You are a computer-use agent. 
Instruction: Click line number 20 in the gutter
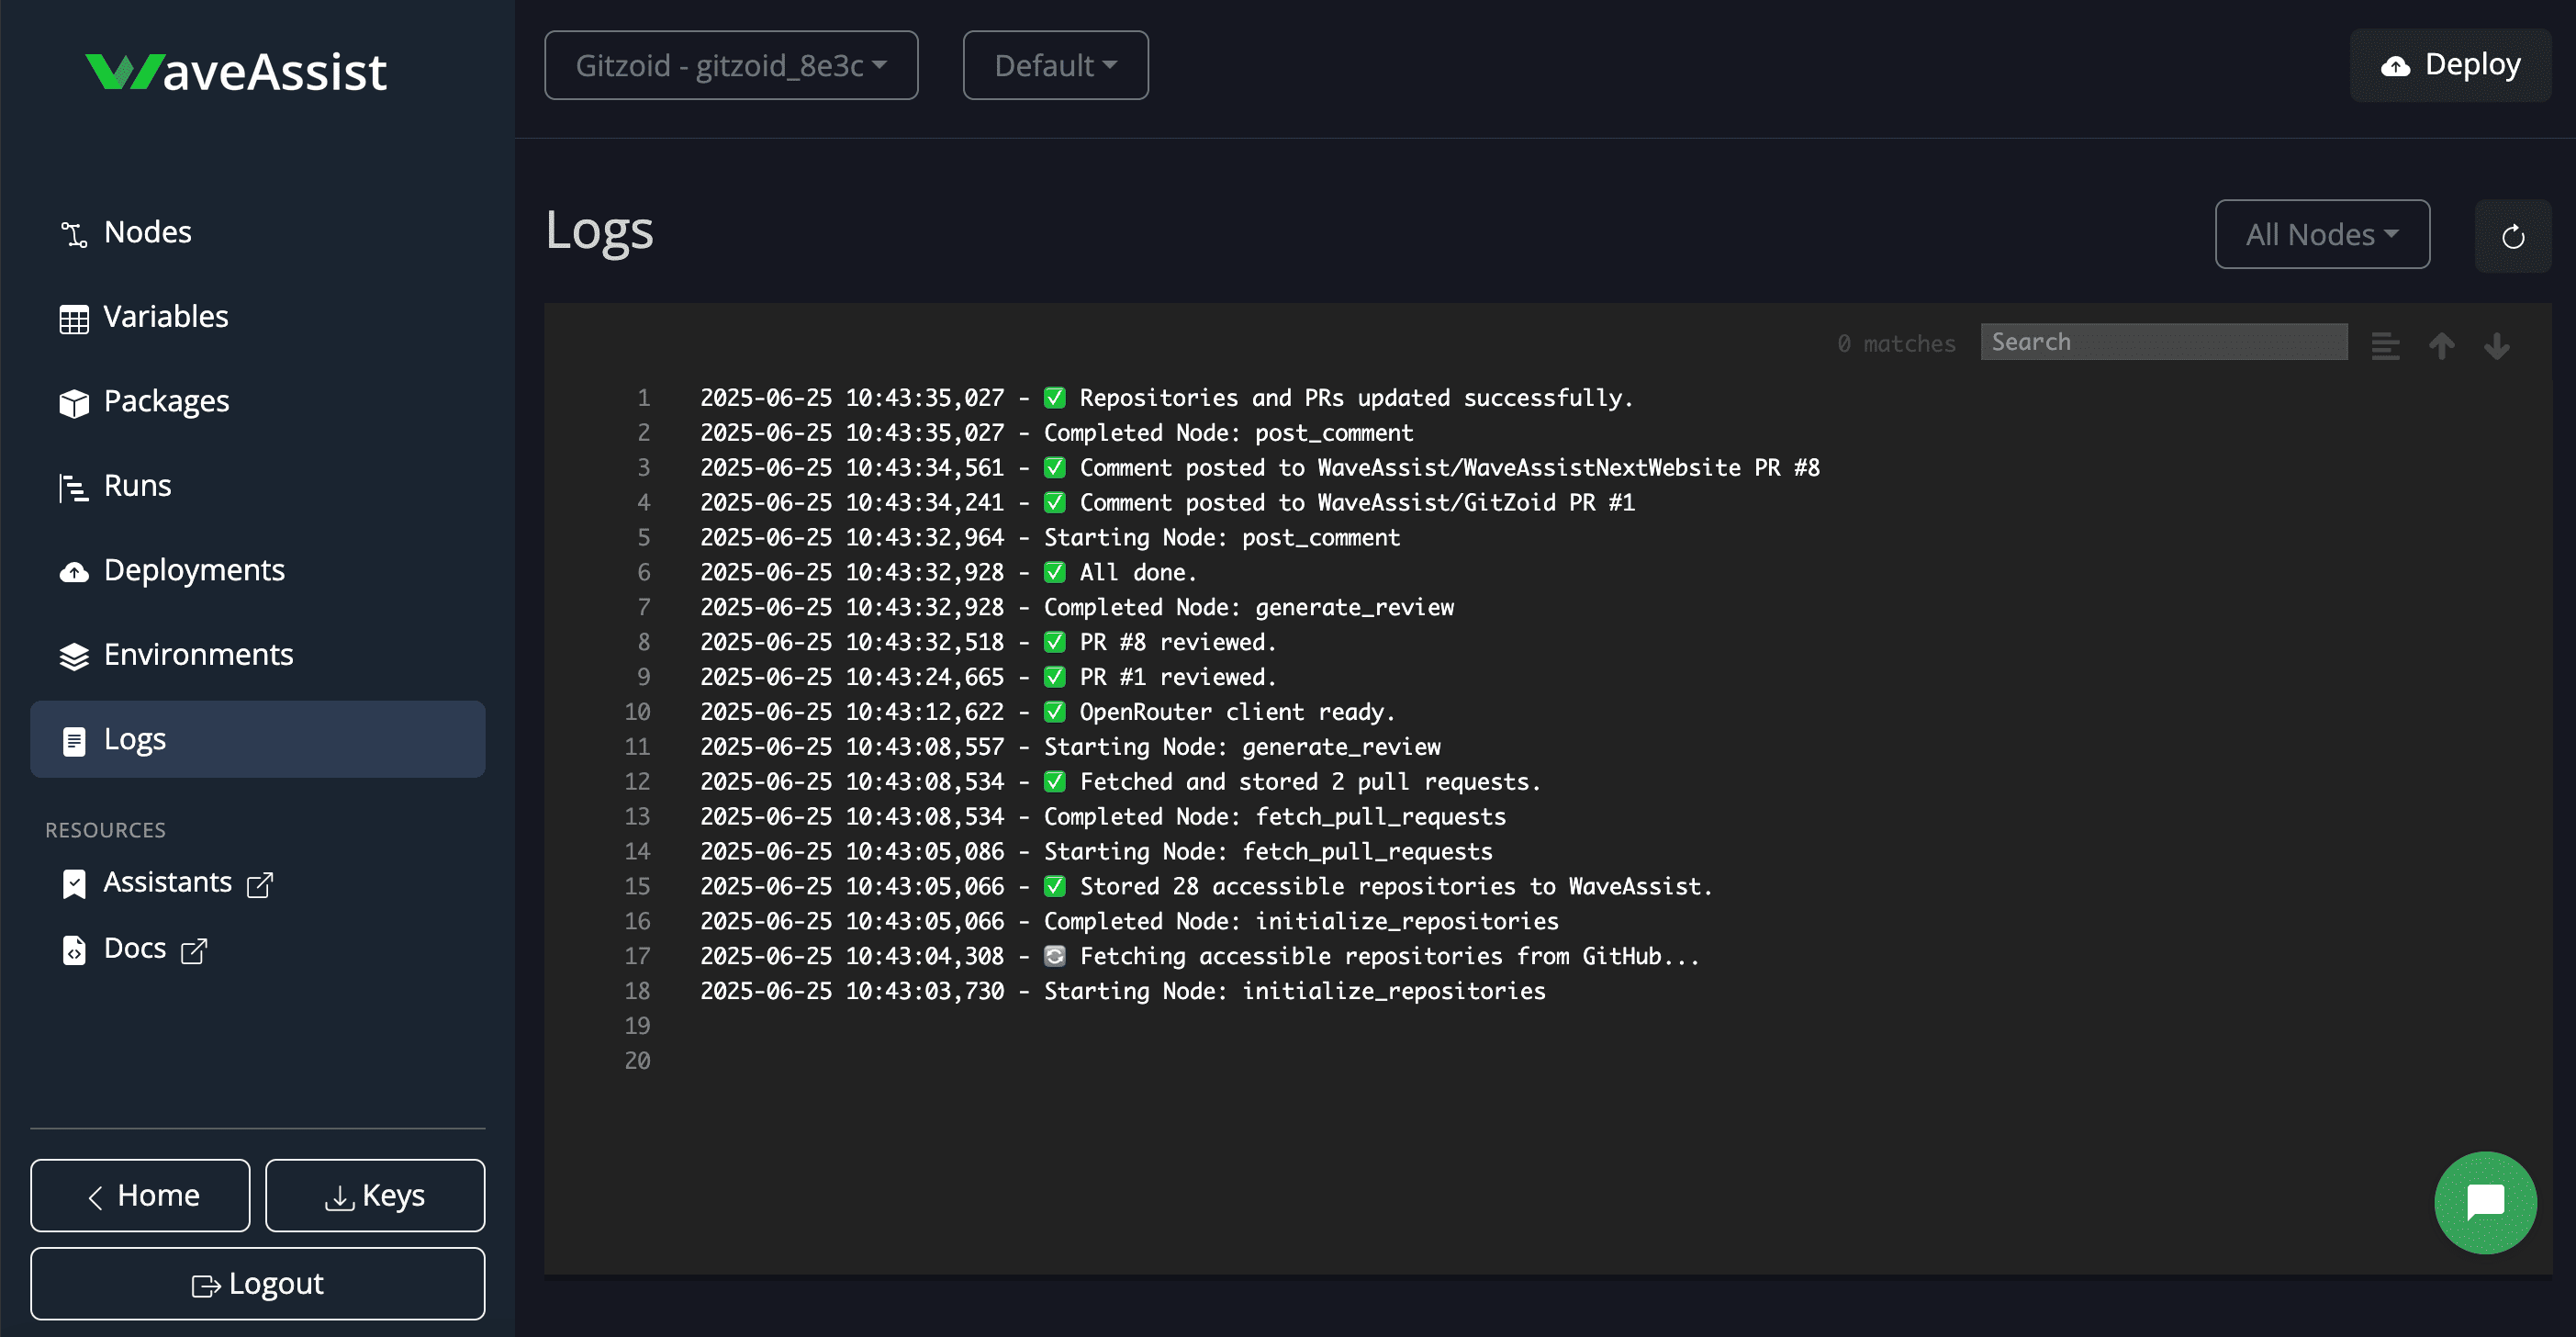pyautogui.click(x=637, y=1062)
